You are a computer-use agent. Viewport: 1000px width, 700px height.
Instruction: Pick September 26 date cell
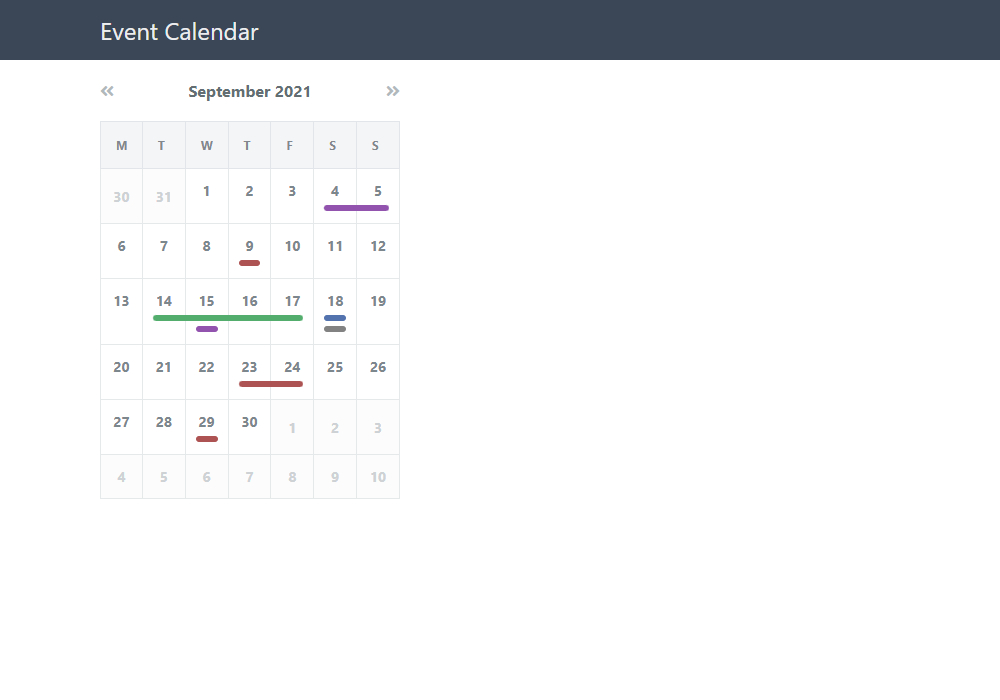coord(378,372)
